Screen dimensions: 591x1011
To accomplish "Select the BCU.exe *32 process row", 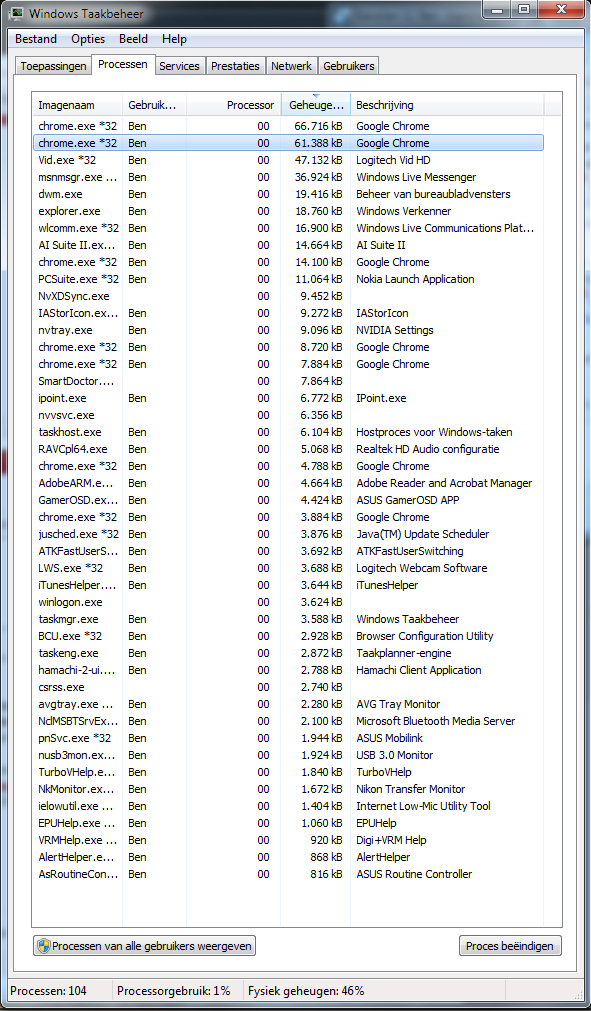I will 288,636.
